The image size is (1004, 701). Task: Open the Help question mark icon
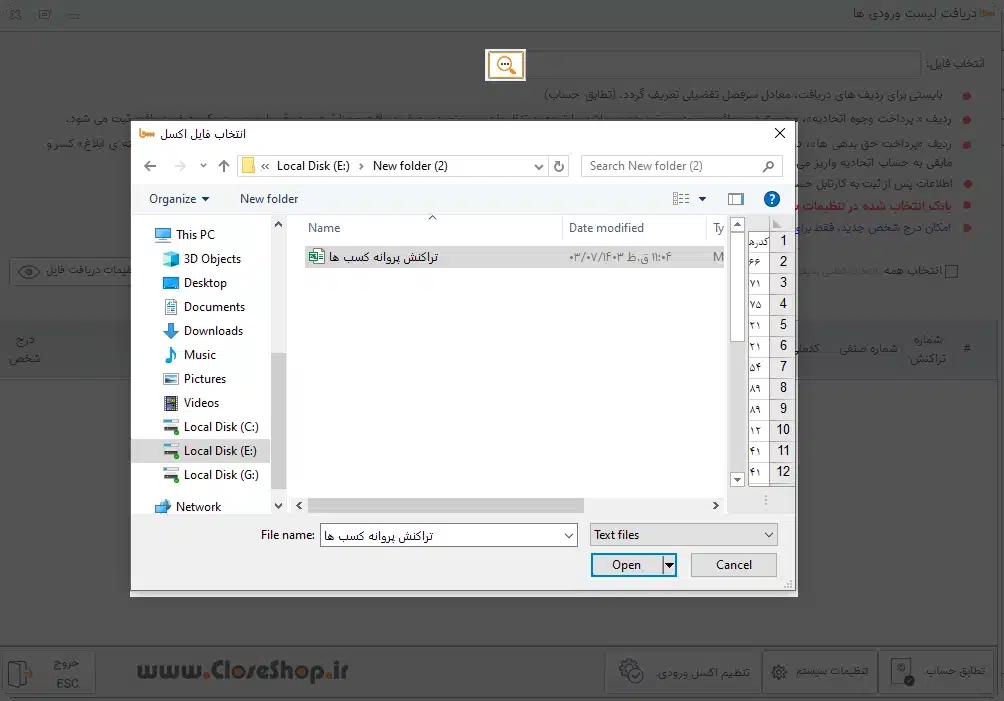pos(772,199)
